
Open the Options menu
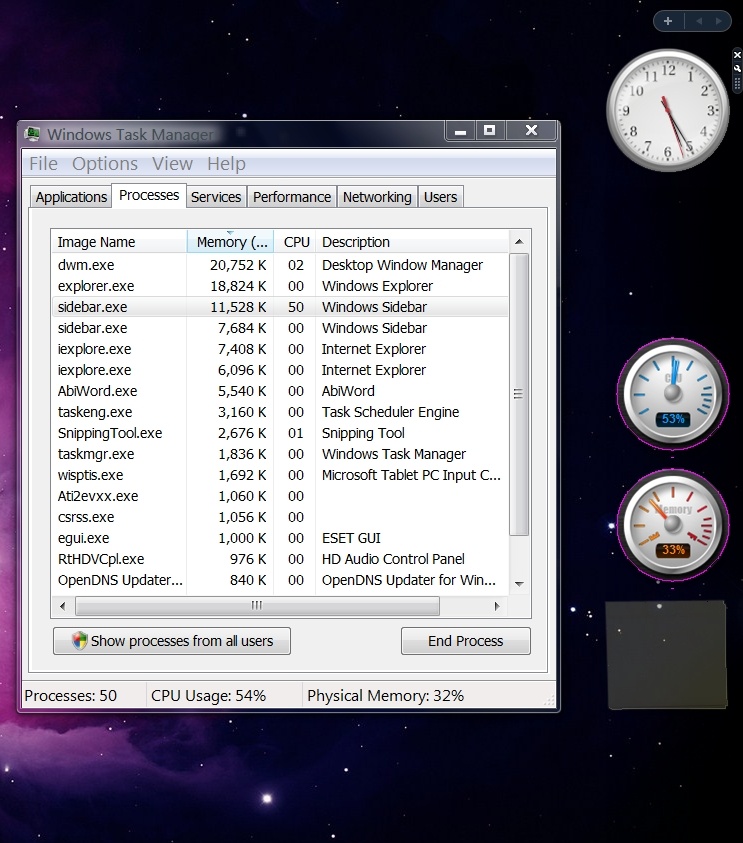(x=105, y=163)
